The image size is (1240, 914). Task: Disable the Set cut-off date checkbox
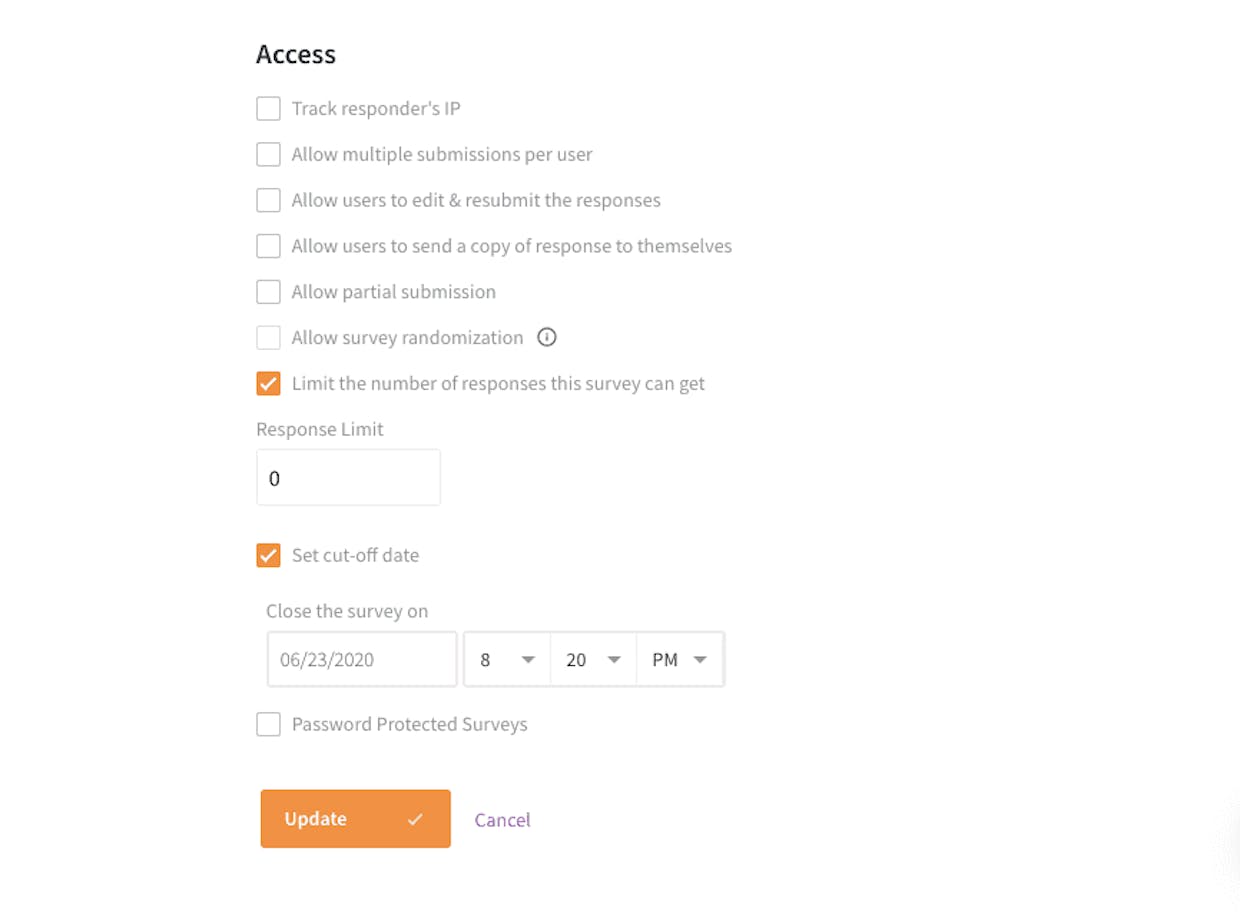tap(268, 555)
